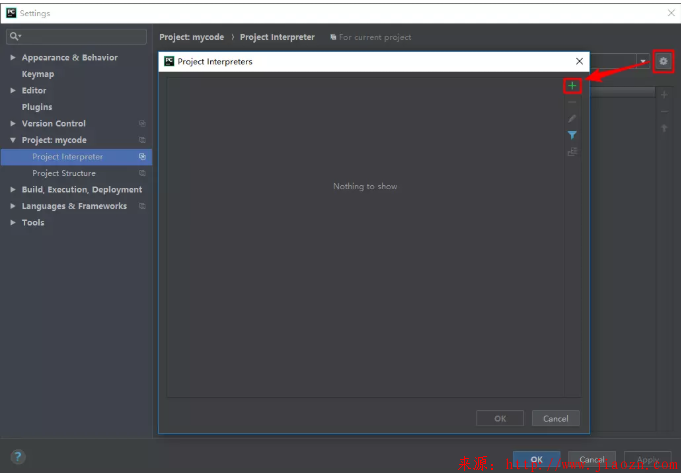Expand the Appearance & Behavior section

pos(13,58)
